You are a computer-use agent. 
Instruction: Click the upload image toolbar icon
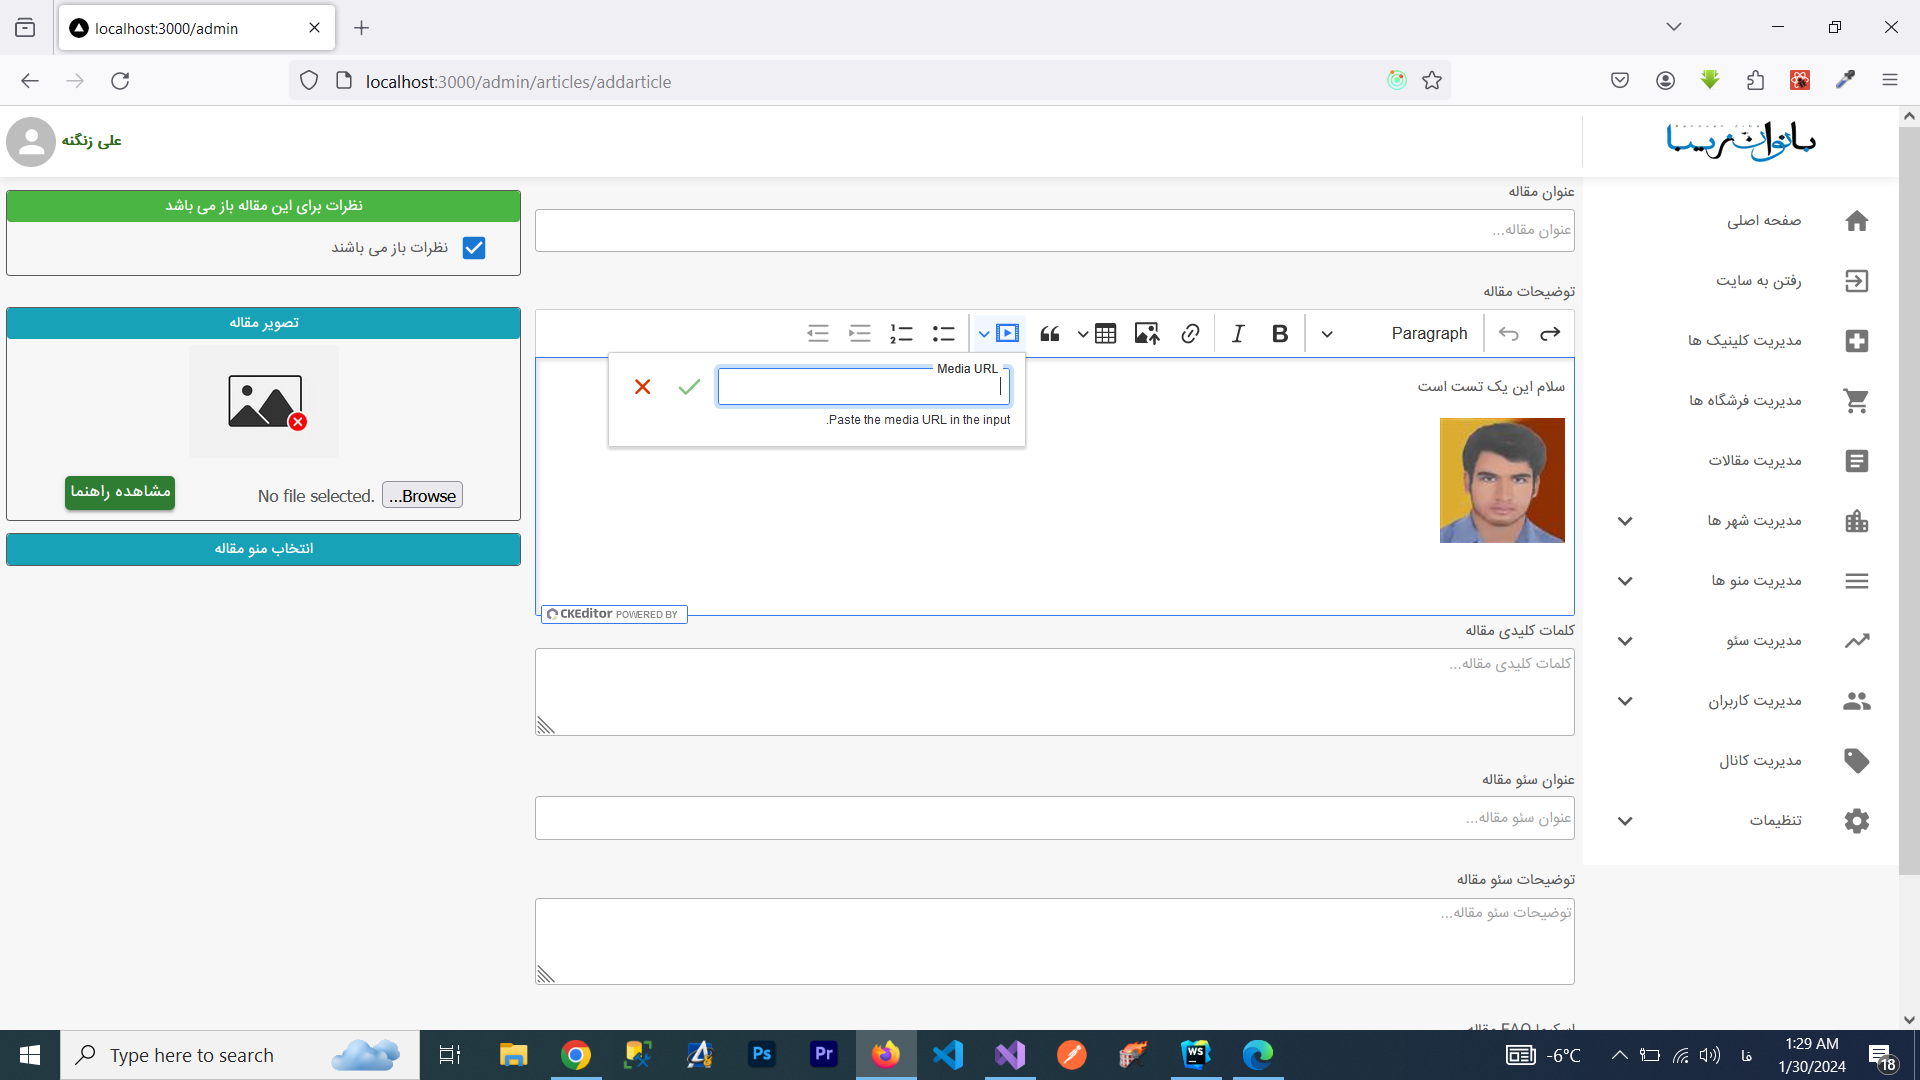(x=1147, y=334)
